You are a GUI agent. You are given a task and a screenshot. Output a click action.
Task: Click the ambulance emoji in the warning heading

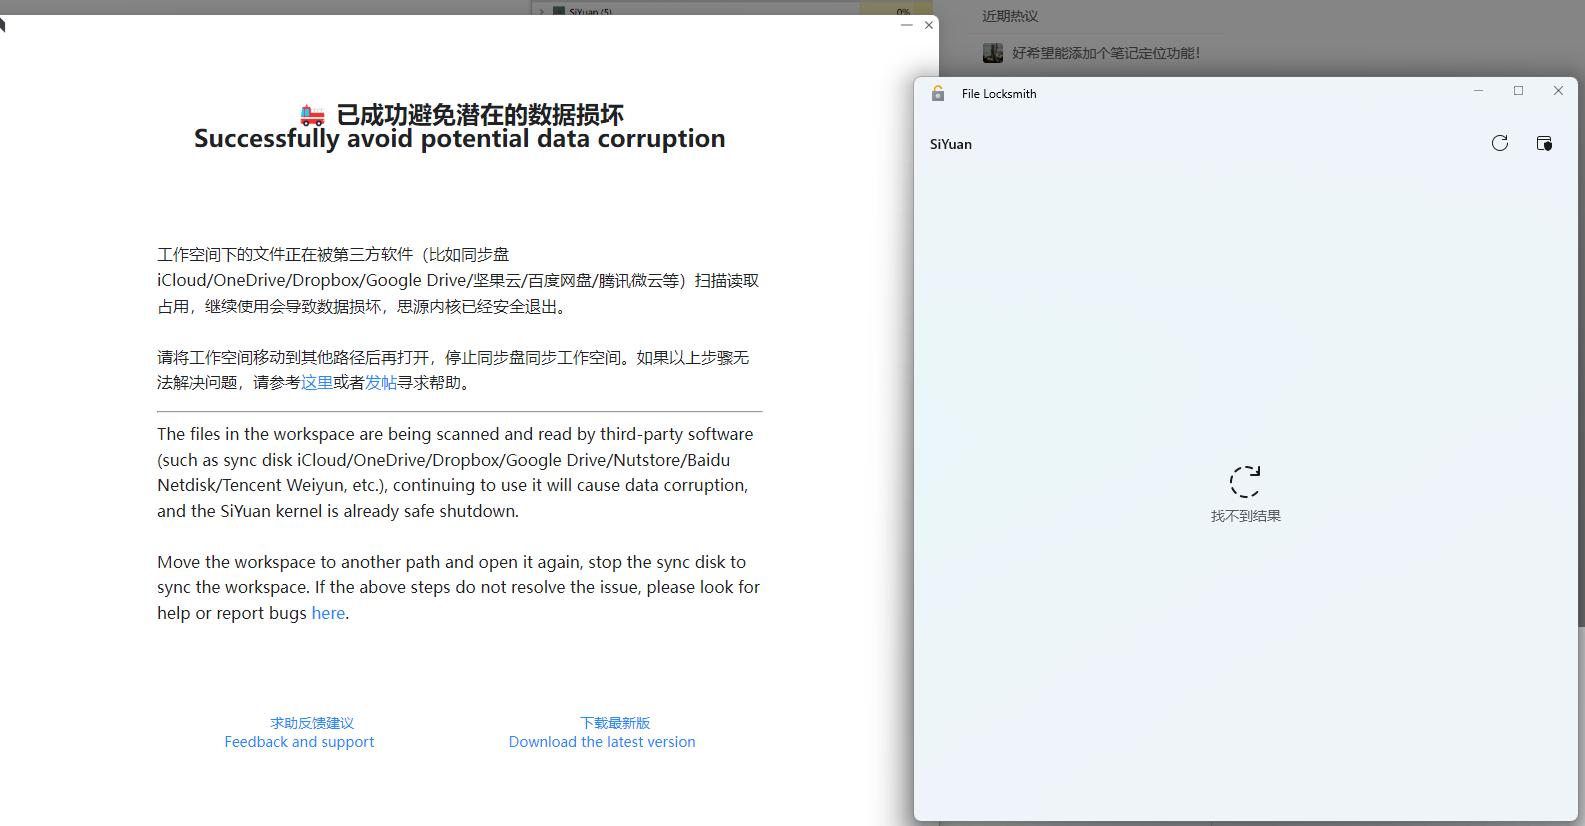pos(311,114)
